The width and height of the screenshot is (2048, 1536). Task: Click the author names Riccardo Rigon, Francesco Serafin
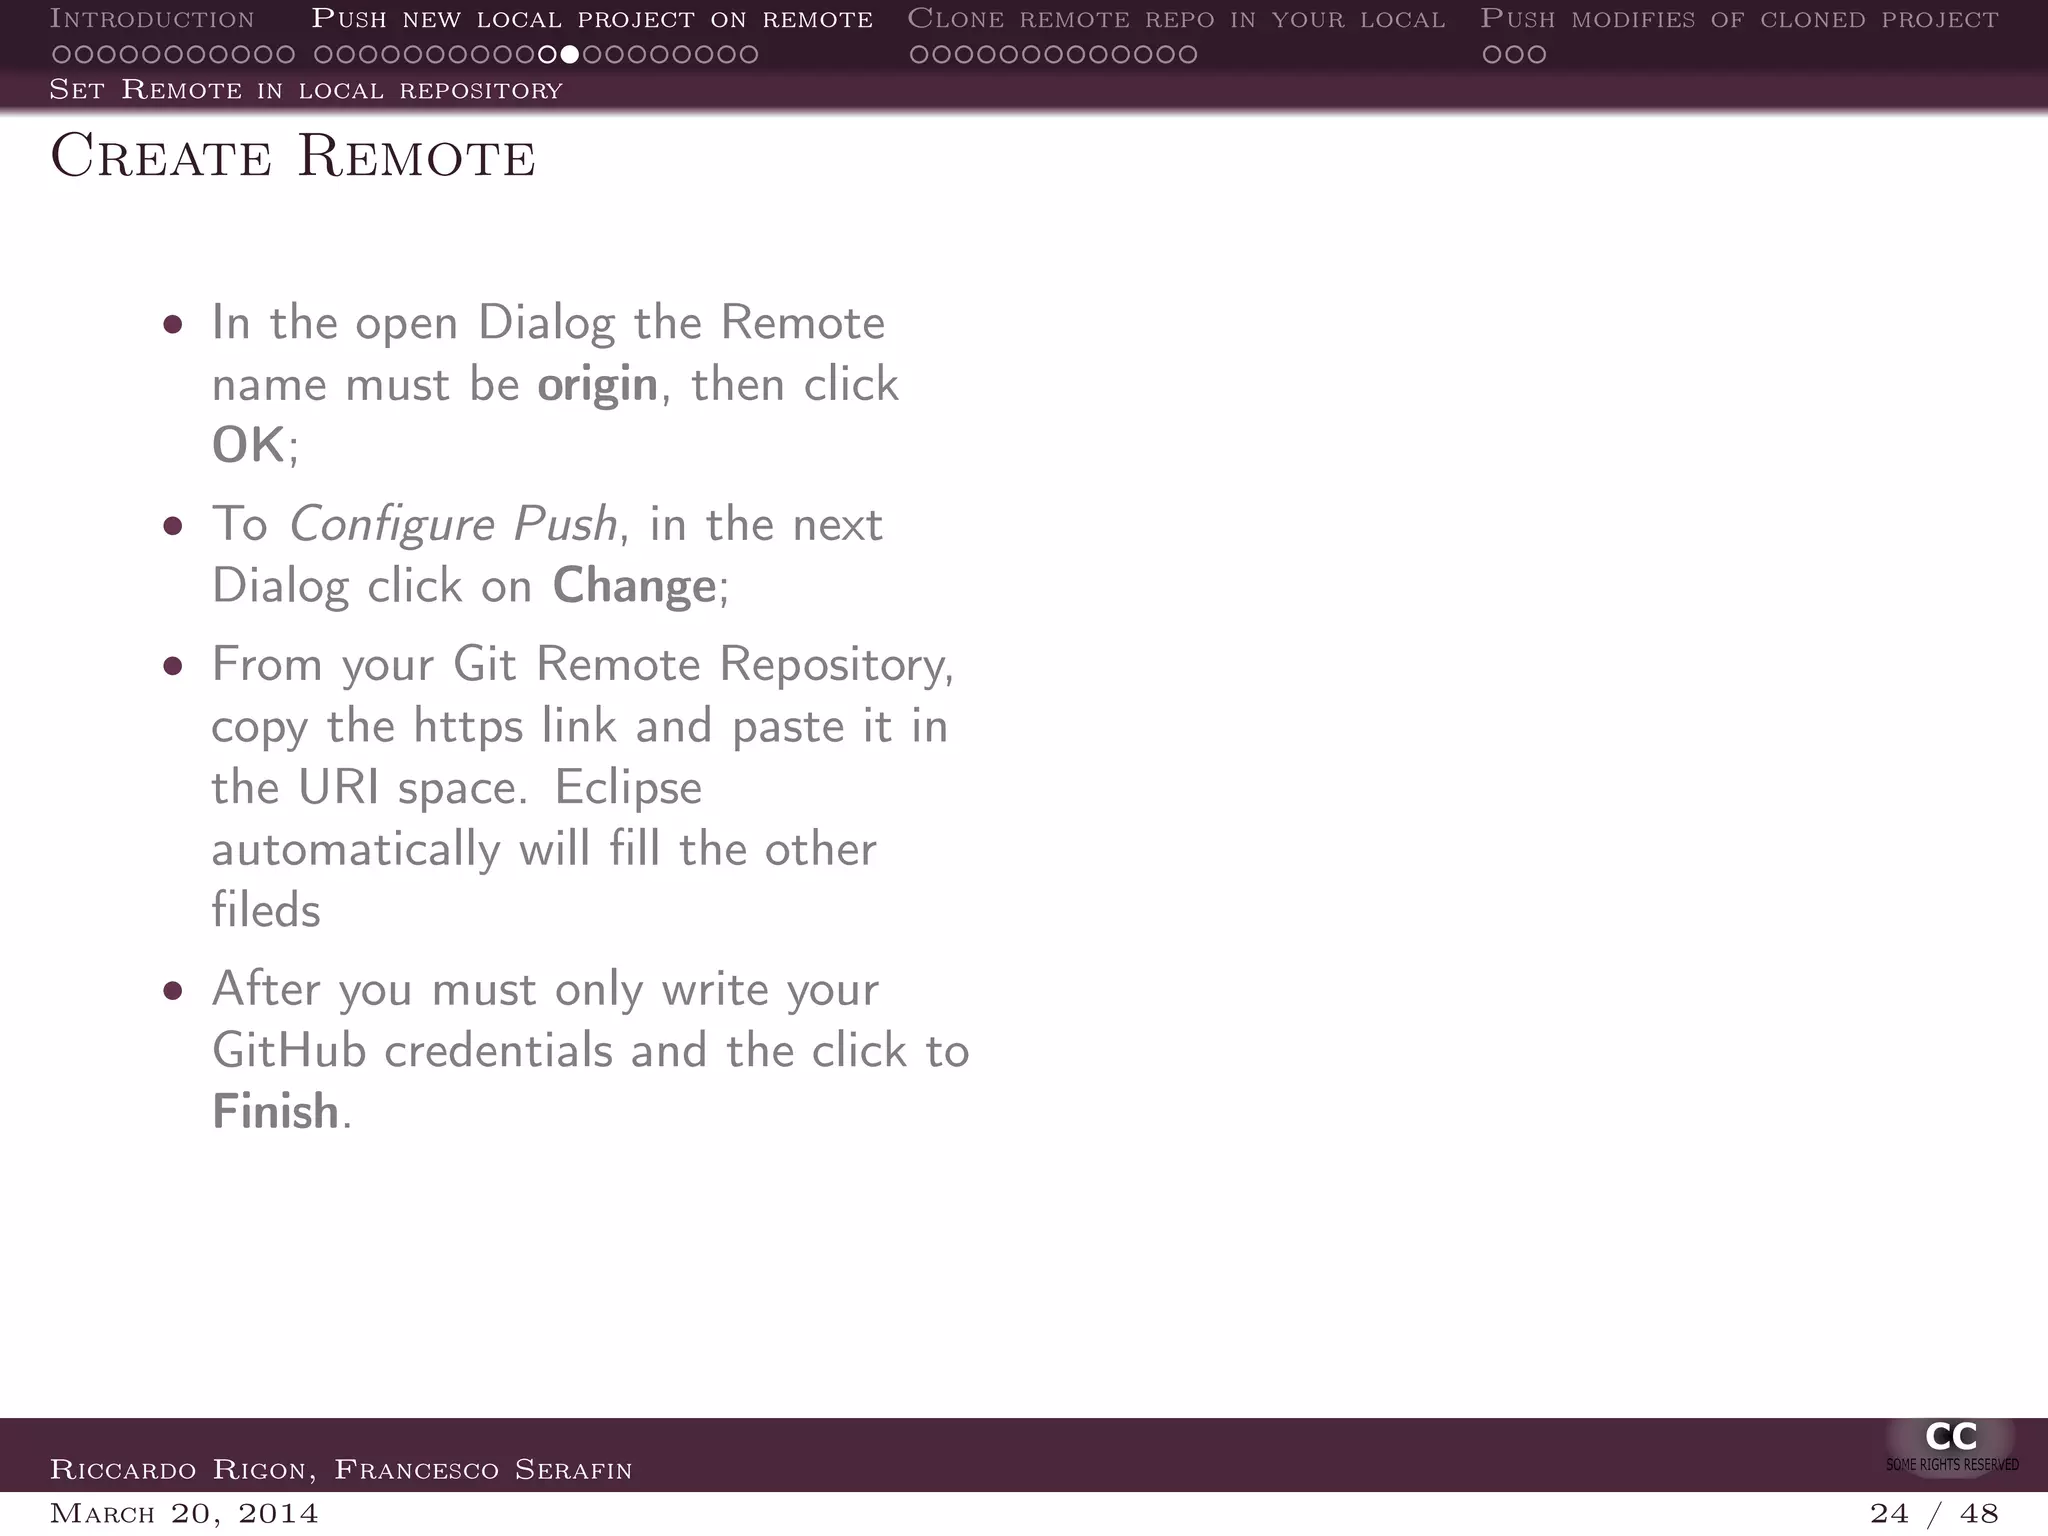[341, 1470]
